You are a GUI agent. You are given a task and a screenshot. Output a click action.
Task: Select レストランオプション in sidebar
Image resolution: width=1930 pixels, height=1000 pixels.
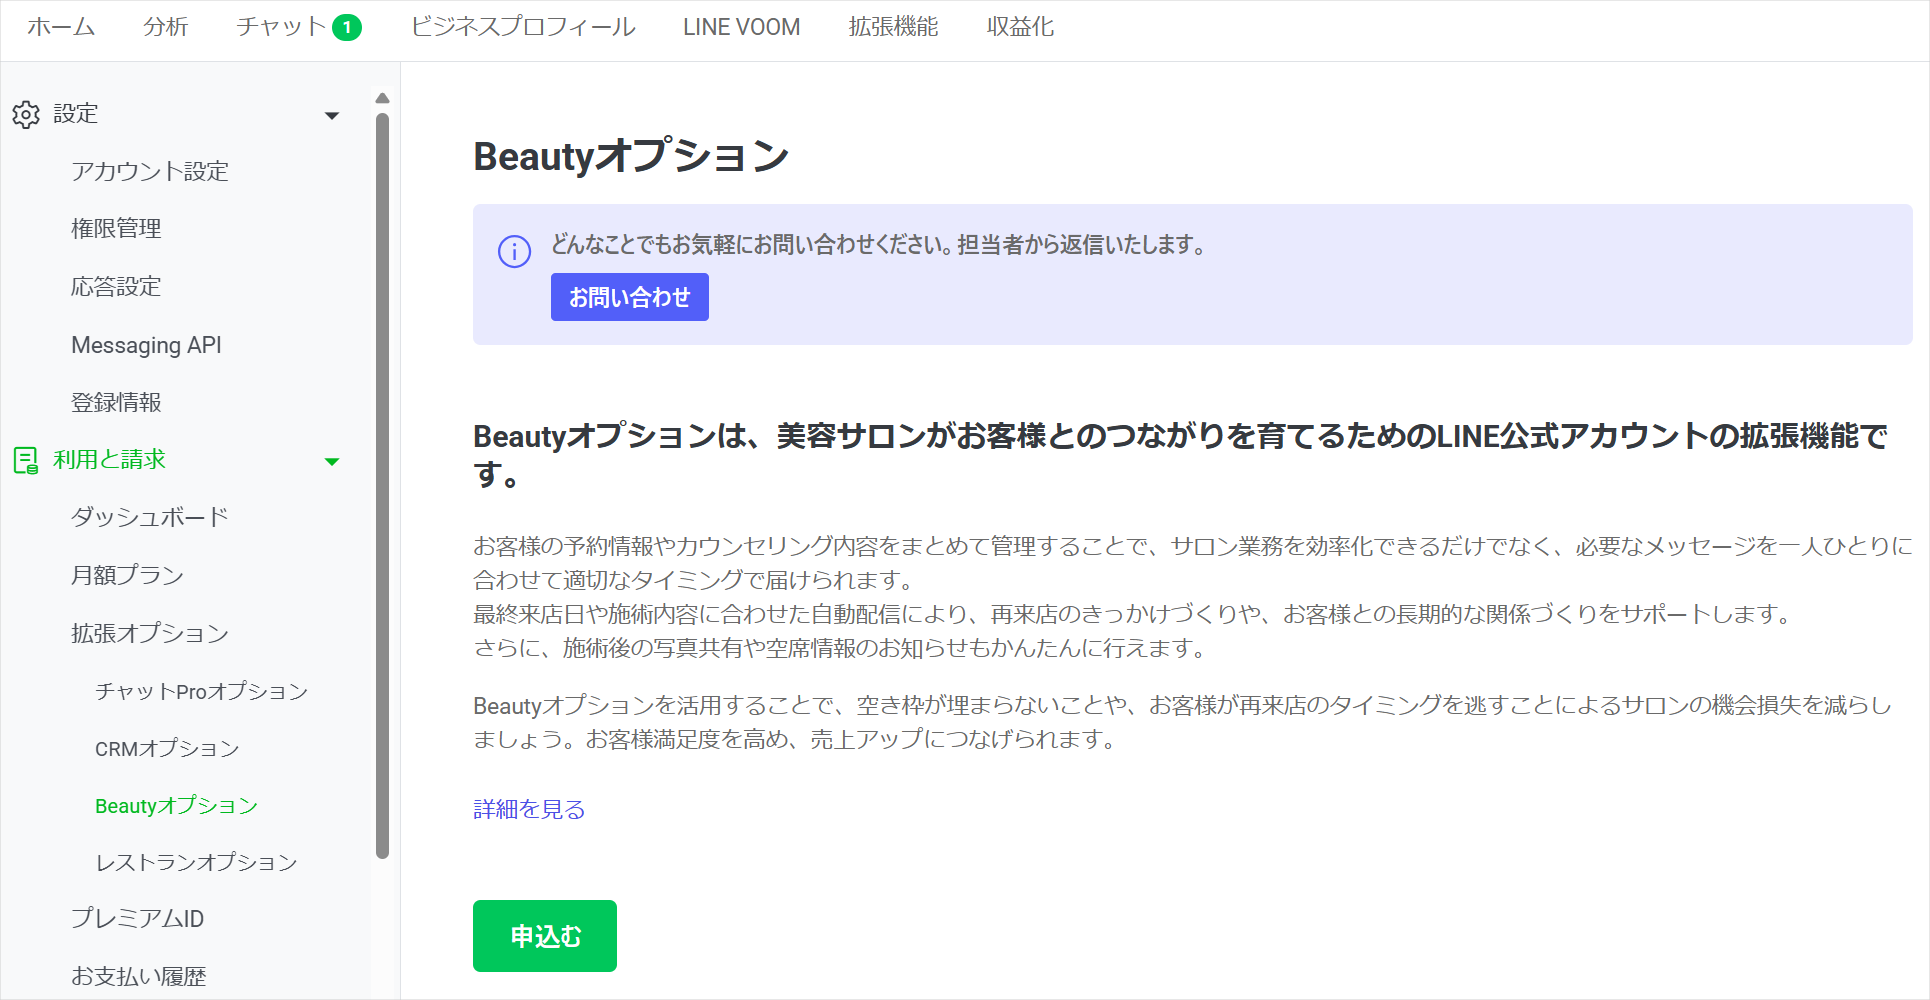196,862
